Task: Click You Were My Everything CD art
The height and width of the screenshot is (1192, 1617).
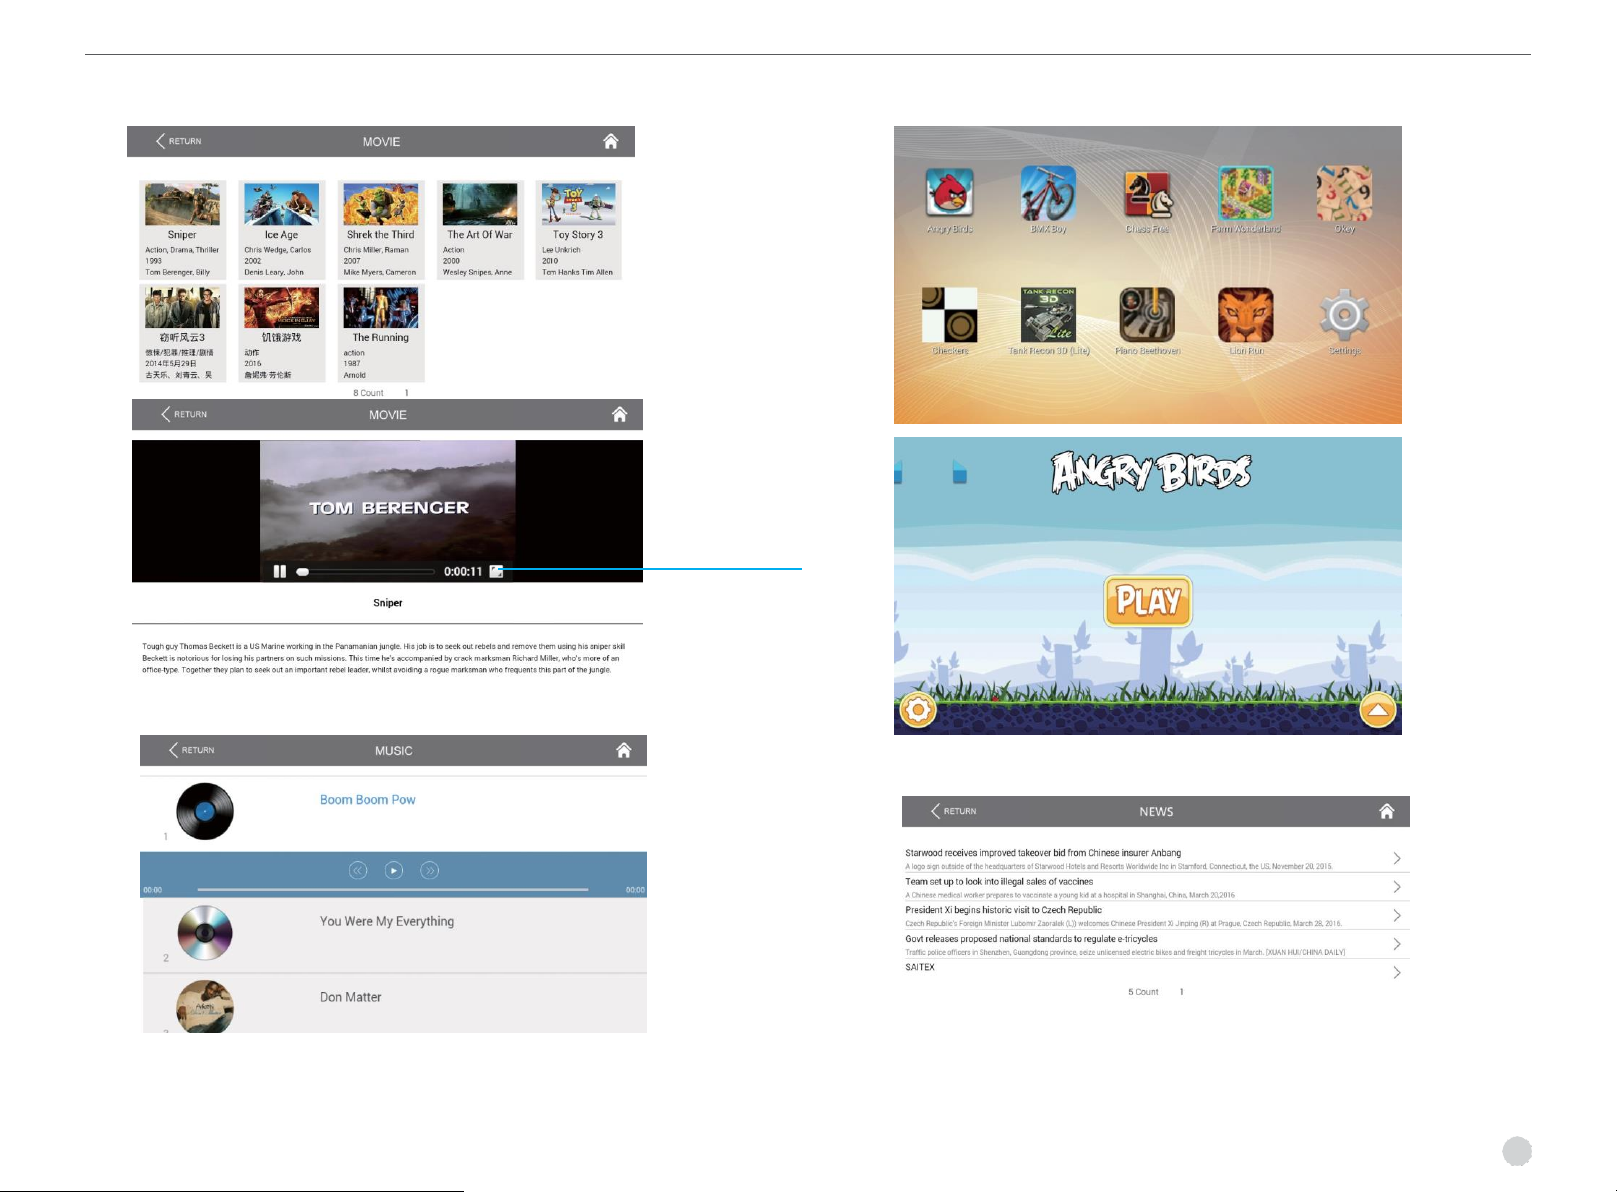Action: click(205, 933)
